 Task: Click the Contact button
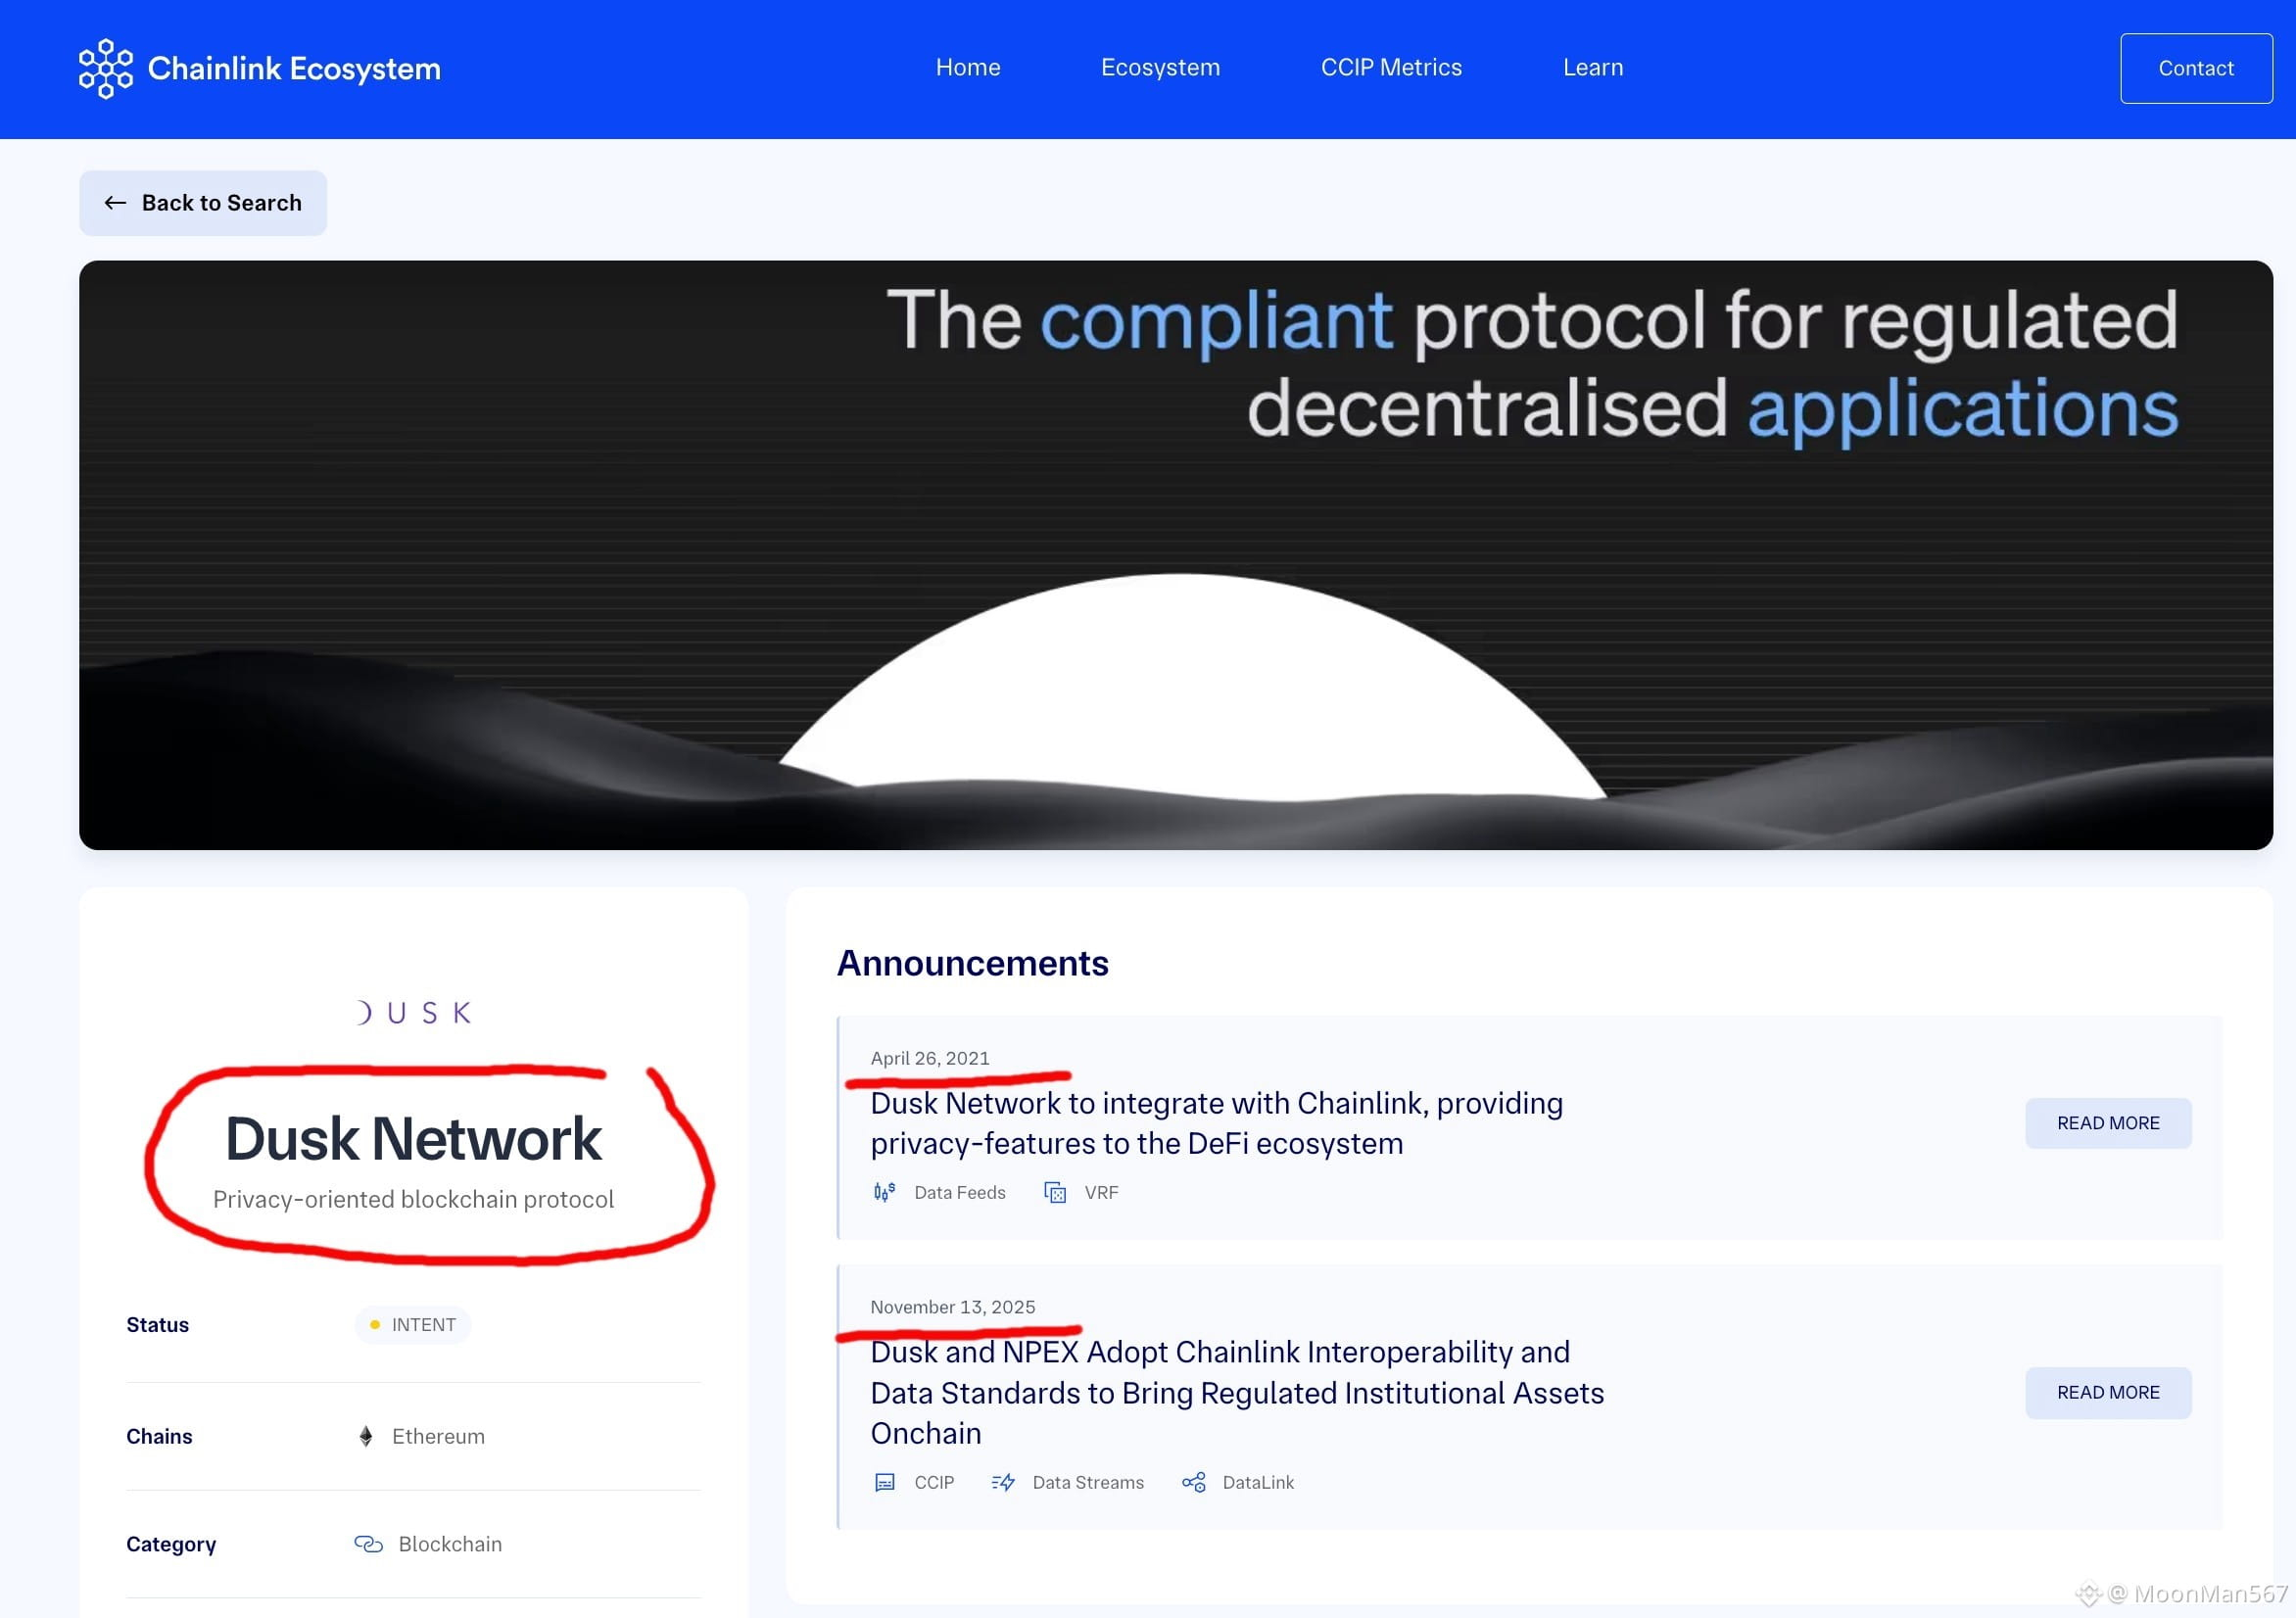[x=2196, y=68]
